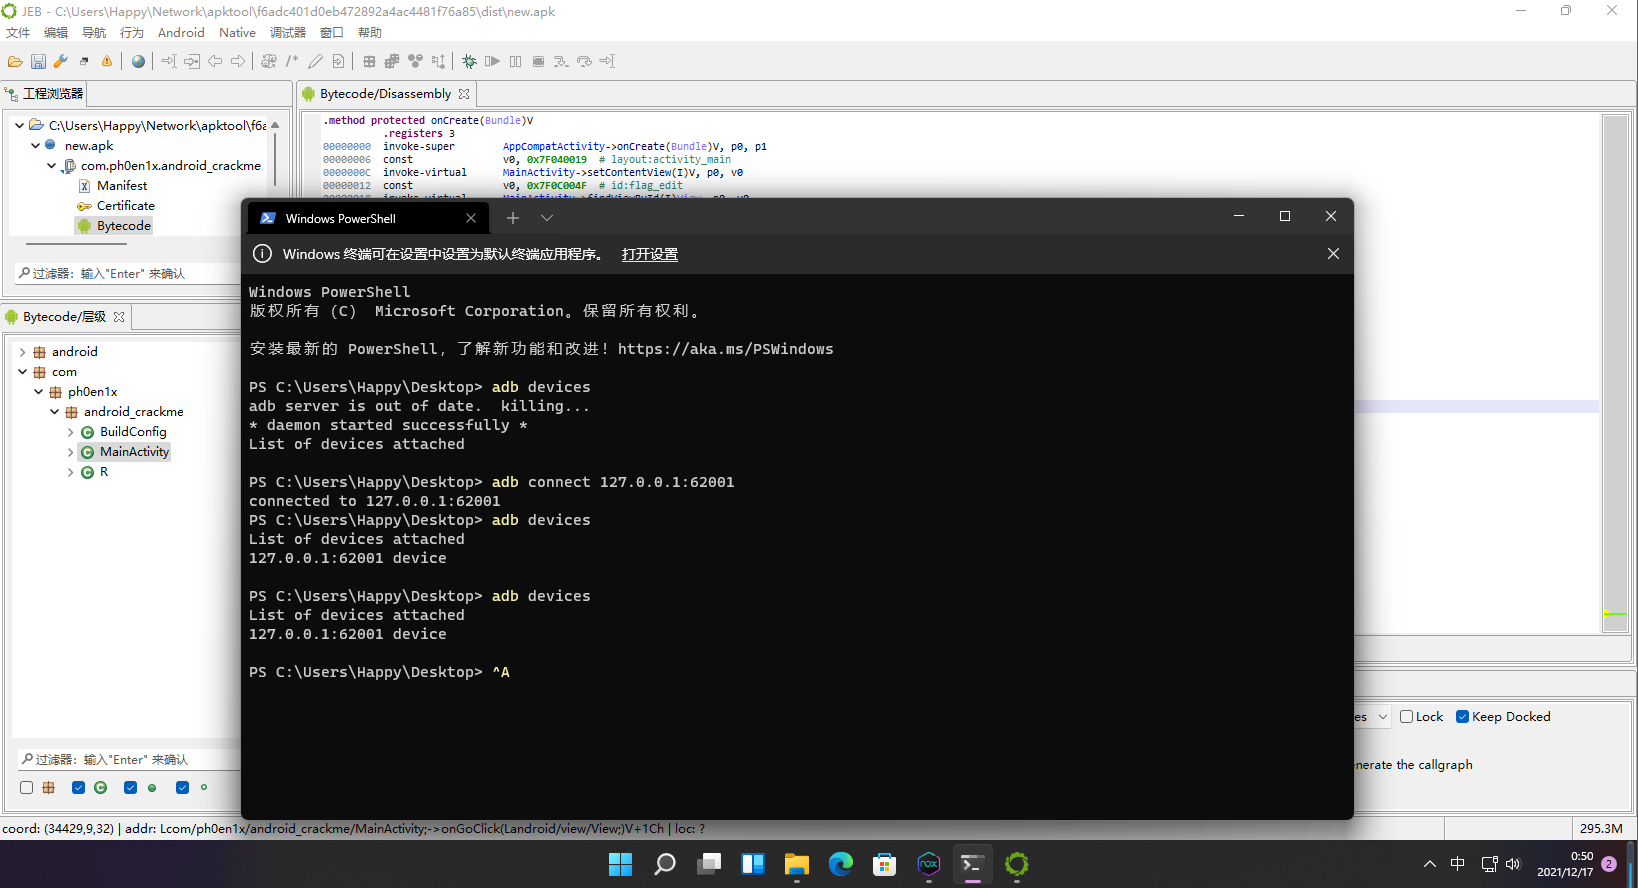Click the open folder icon in JEB toolbar
1638x888 pixels.
point(15,62)
